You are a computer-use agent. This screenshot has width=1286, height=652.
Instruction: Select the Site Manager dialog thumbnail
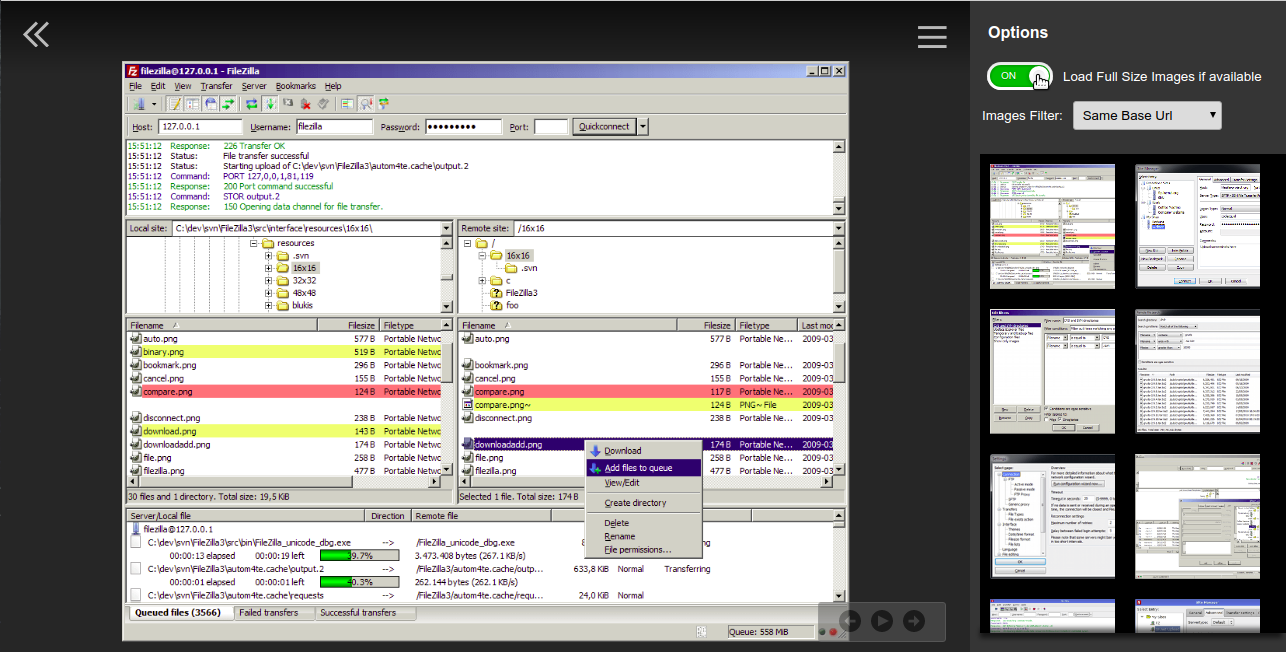(1198, 226)
